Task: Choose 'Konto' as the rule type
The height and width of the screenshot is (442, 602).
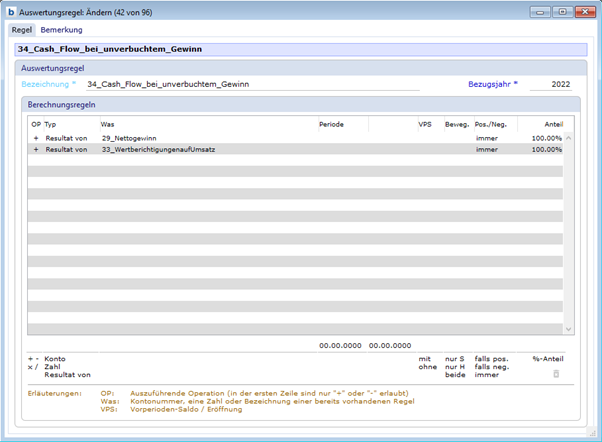Action: tap(56, 358)
